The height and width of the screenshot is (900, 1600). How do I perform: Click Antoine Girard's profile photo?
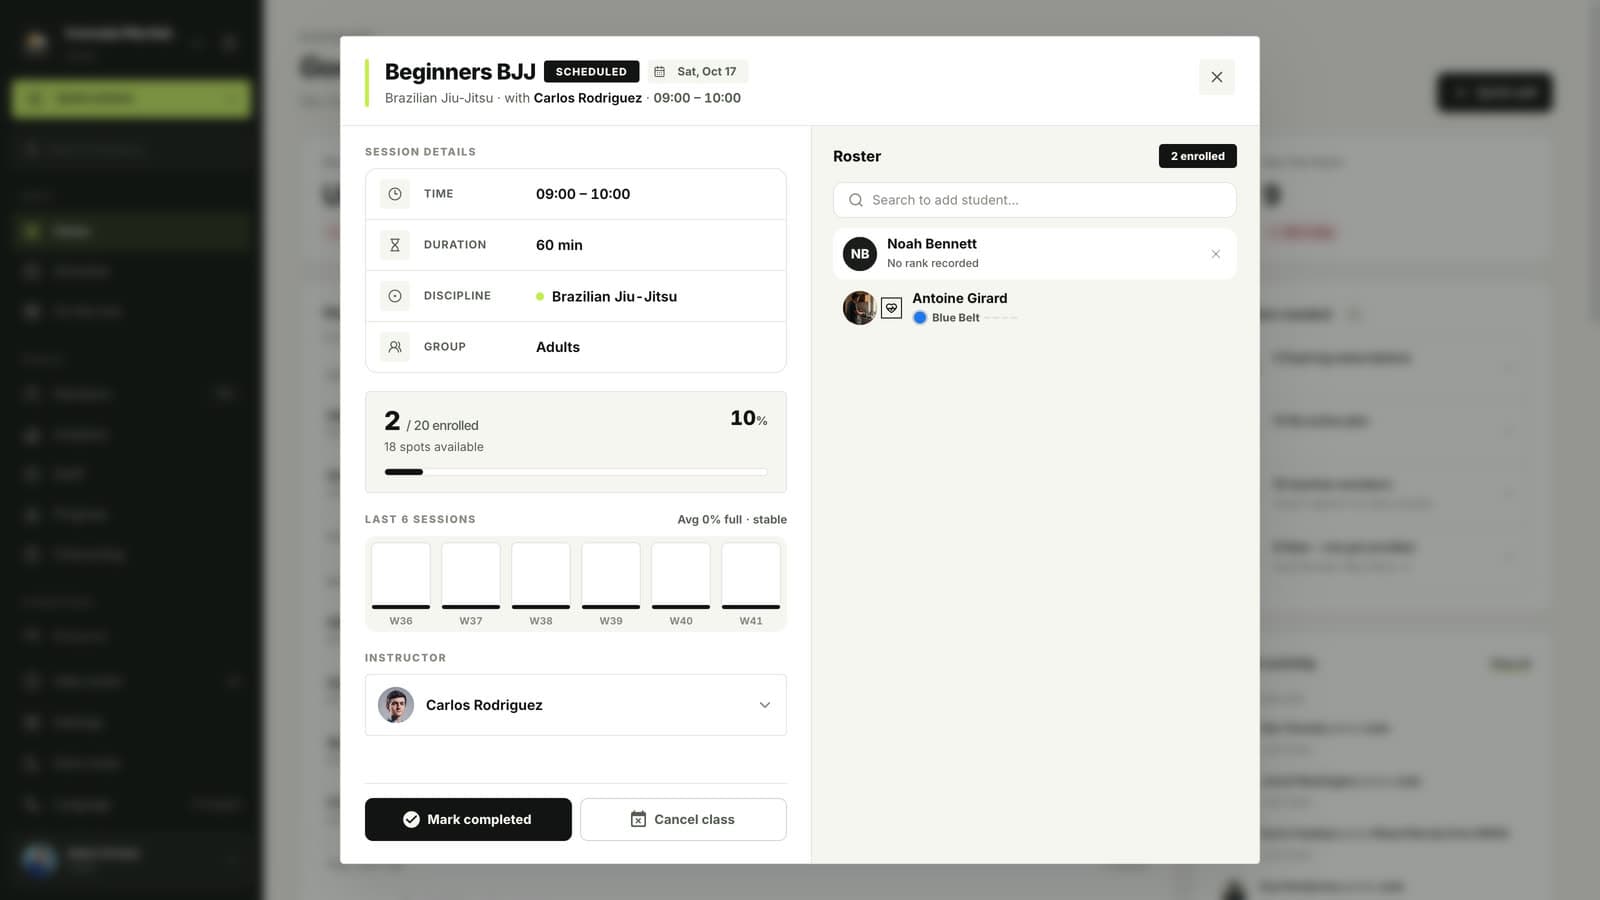[x=859, y=308]
